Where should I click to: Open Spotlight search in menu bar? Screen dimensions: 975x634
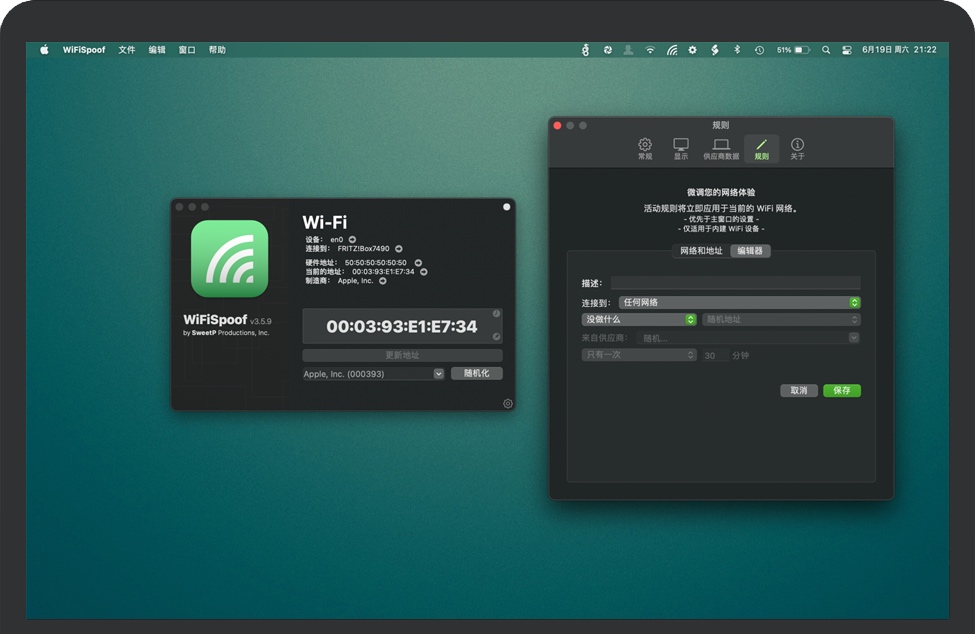tap(826, 50)
